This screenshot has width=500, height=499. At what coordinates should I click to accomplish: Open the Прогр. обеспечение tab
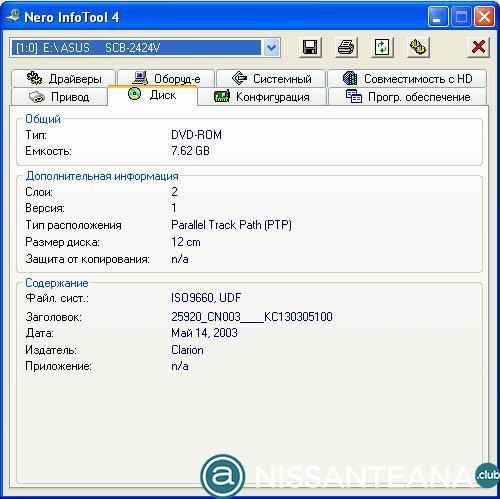pos(407,97)
